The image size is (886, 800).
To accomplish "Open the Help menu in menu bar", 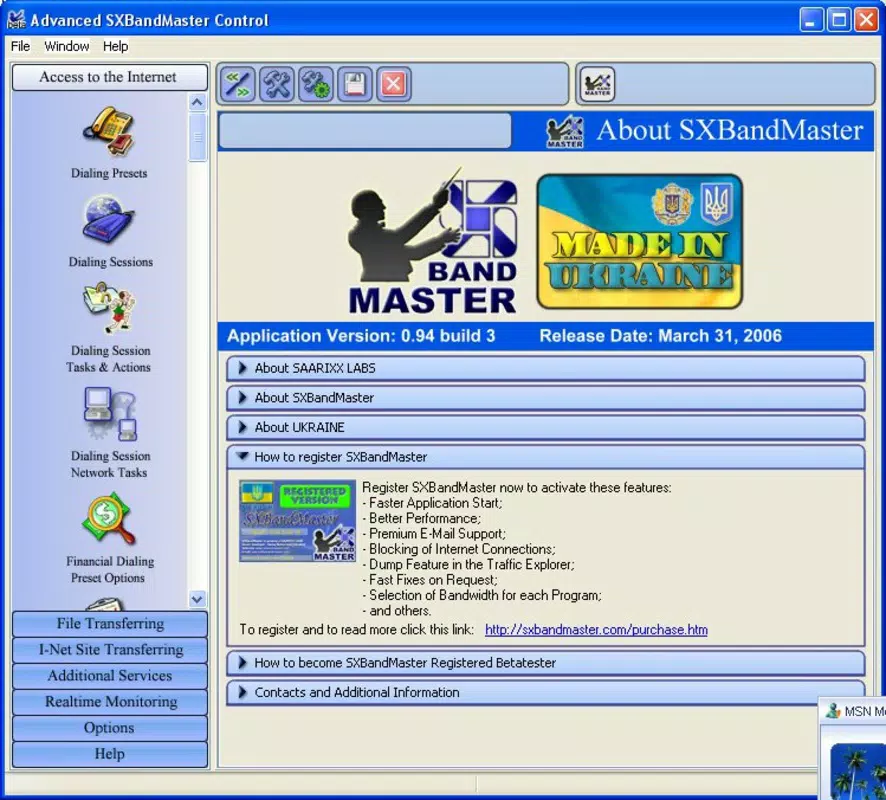I will point(115,46).
